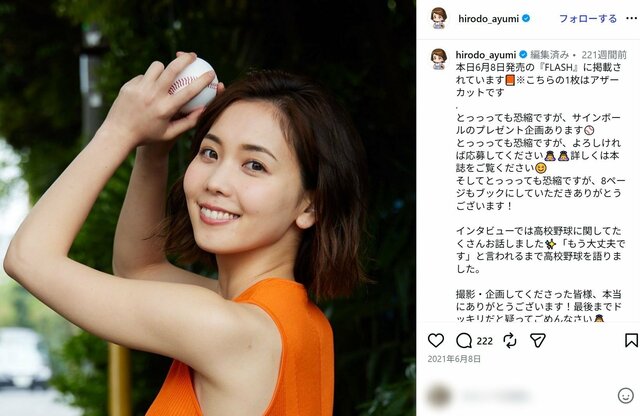Click the header verified badge
This screenshot has width=640, height=416.
tap(526, 18)
